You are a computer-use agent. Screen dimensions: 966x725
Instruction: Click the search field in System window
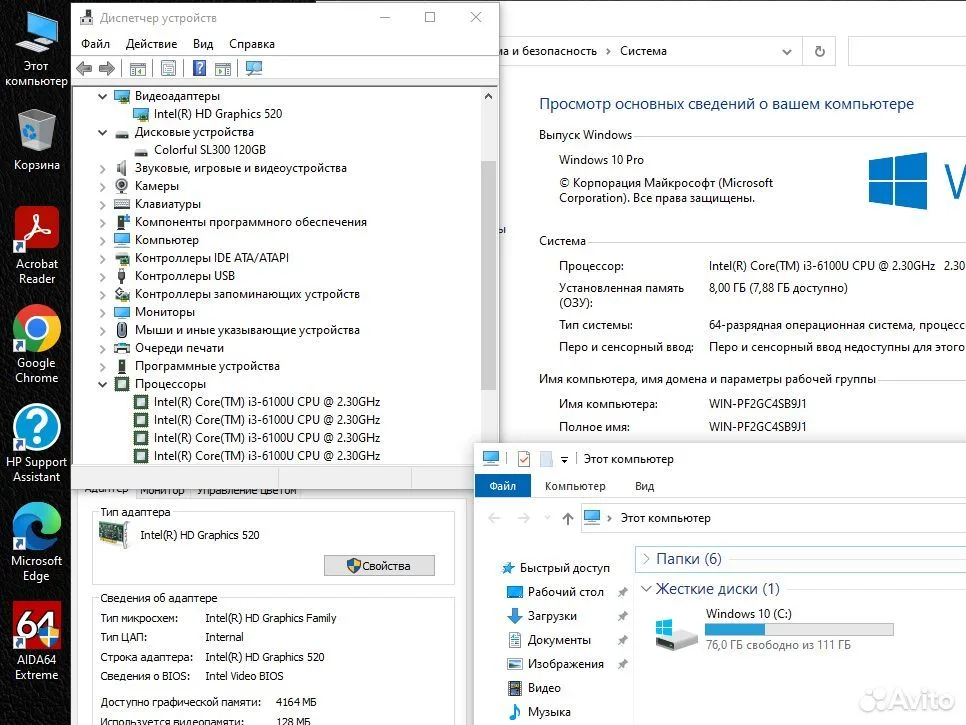[x=907, y=51]
